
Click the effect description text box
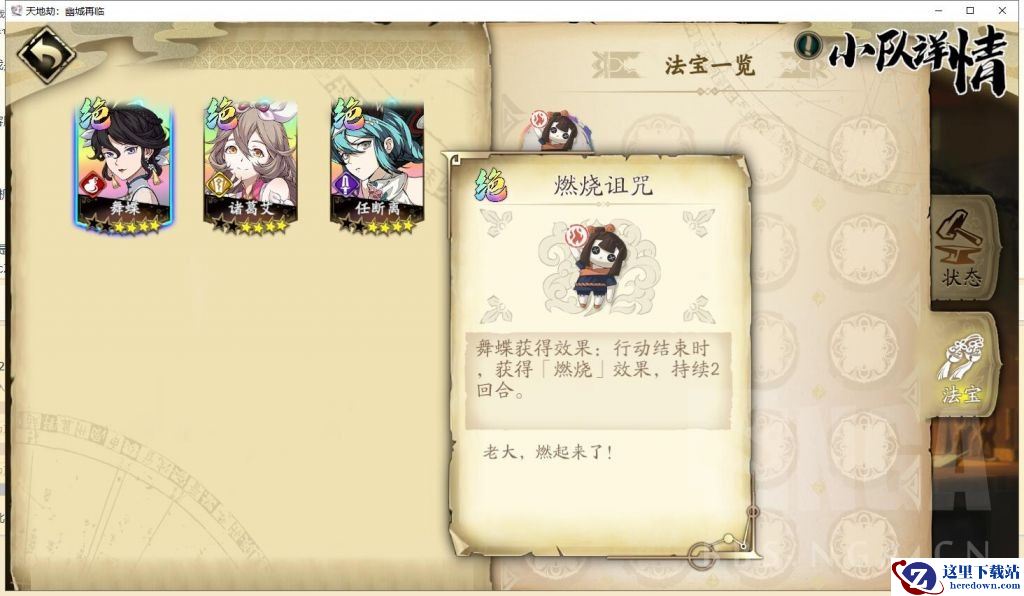598,380
